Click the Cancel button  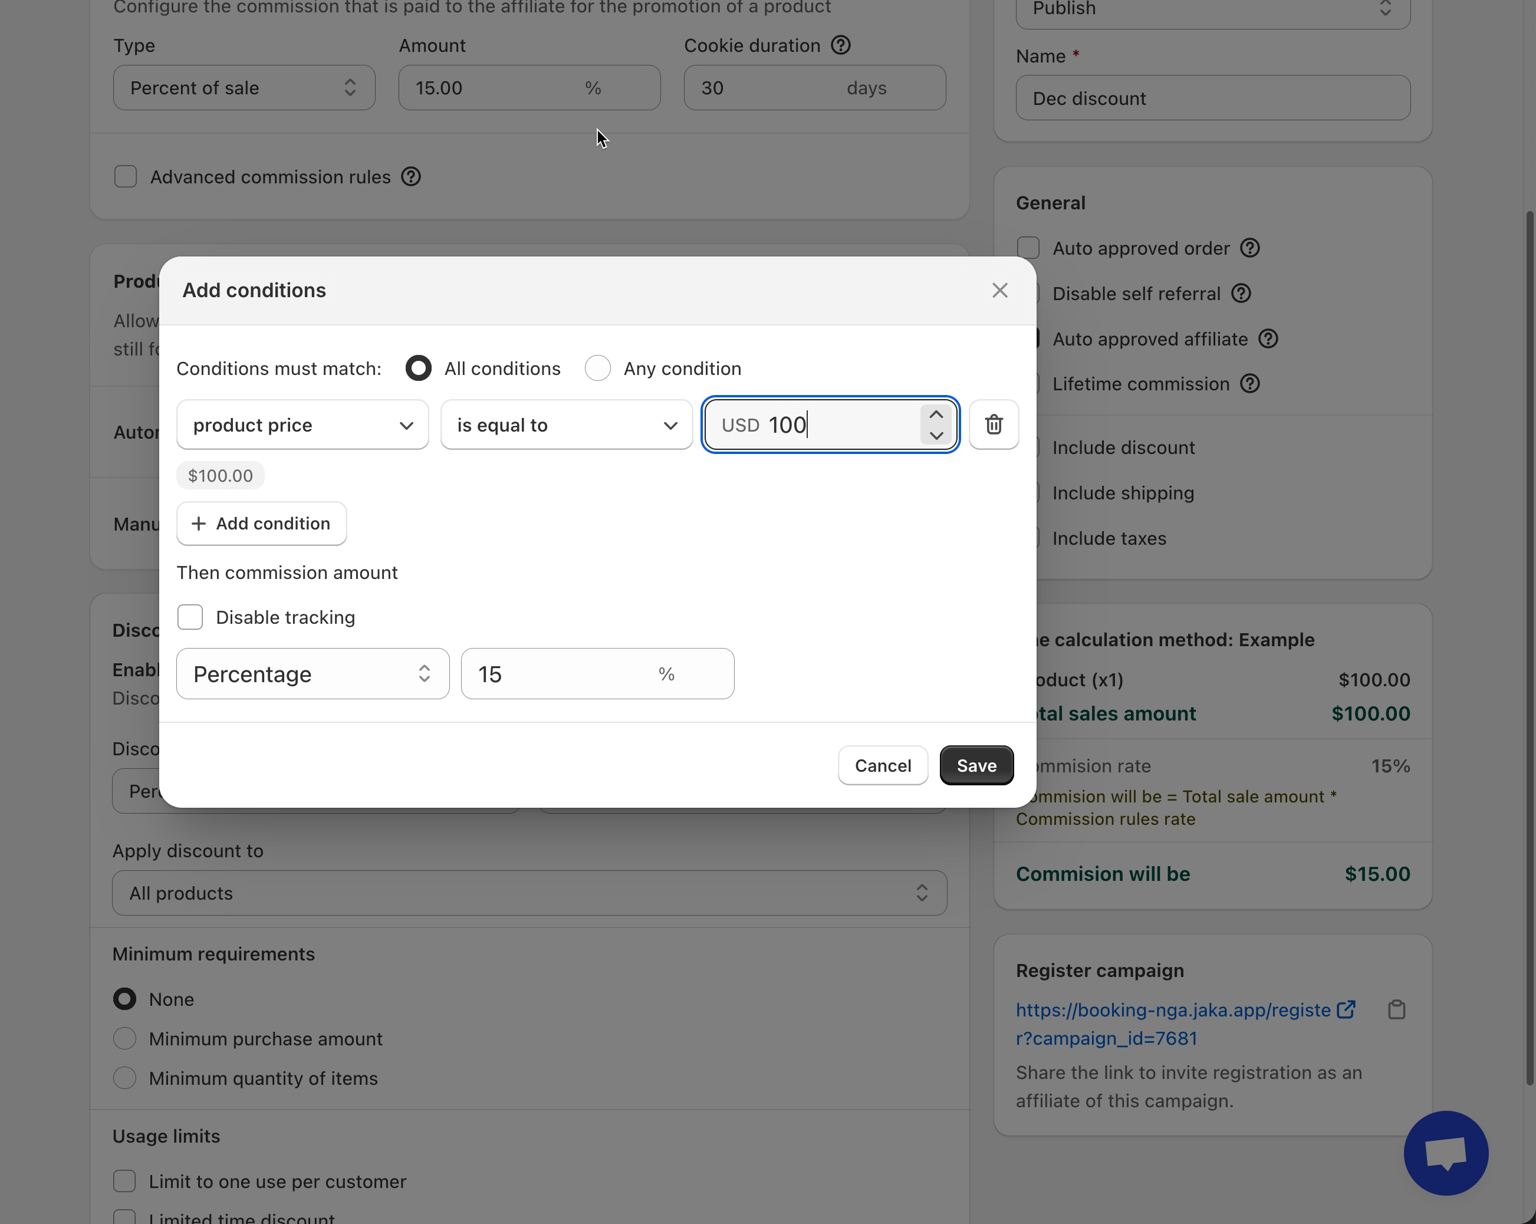point(882,765)
